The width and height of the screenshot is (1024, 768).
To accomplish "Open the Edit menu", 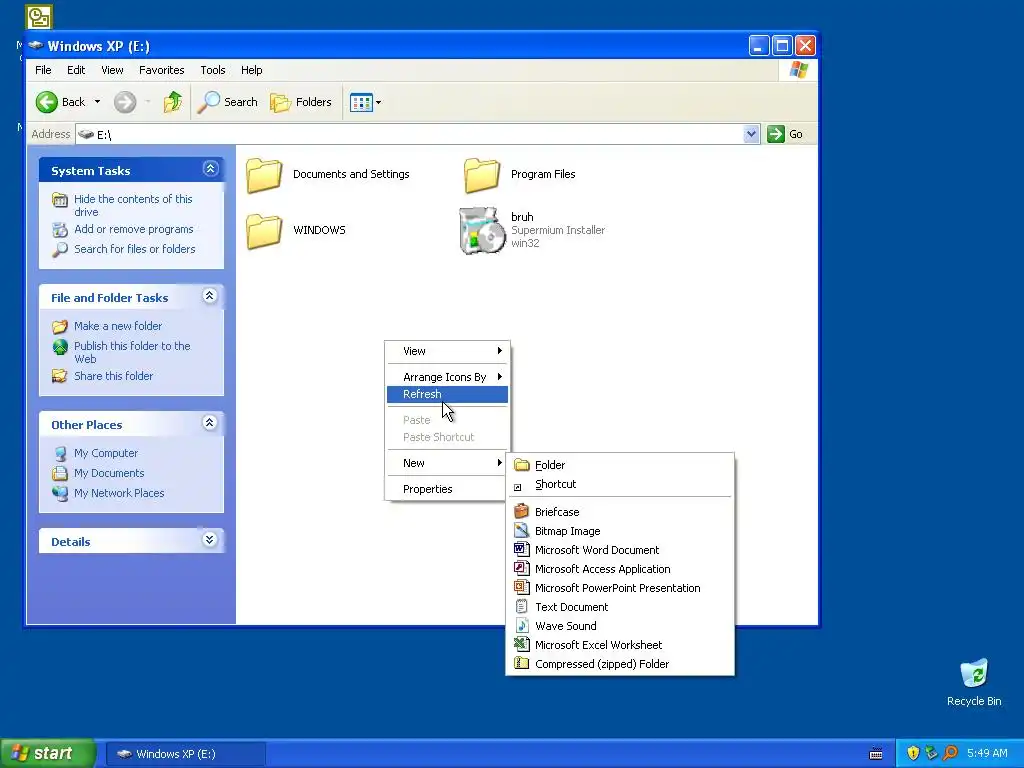I will coord(76,70).
